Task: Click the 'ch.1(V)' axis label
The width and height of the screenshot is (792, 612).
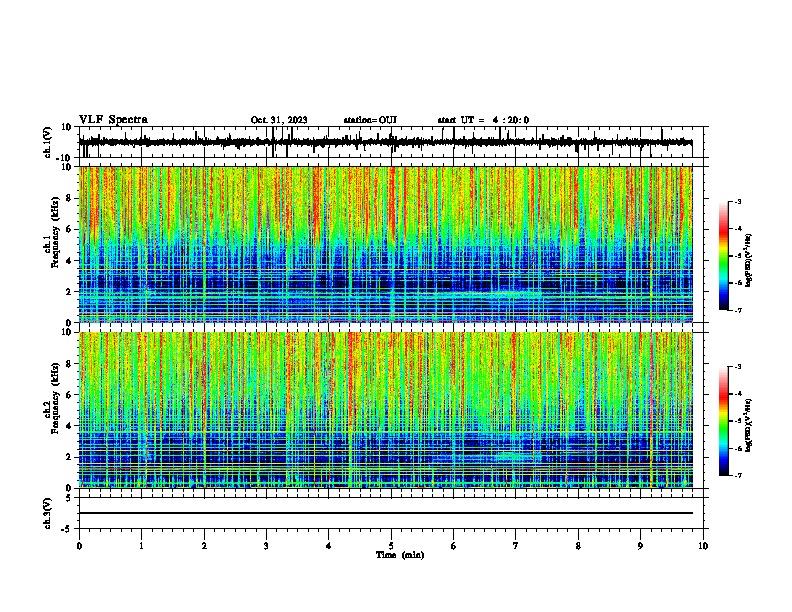Action: 48,142
